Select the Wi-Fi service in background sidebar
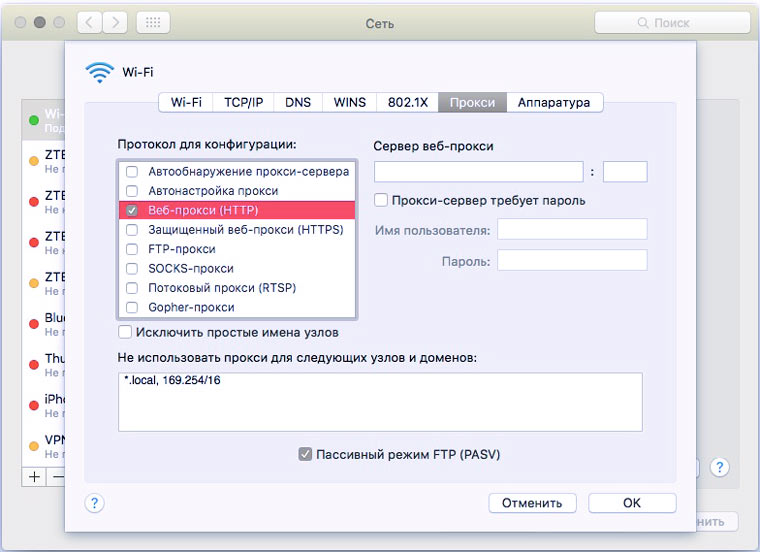Image resolution: width=760 pixels, height=552 pixels. point(44,120)
